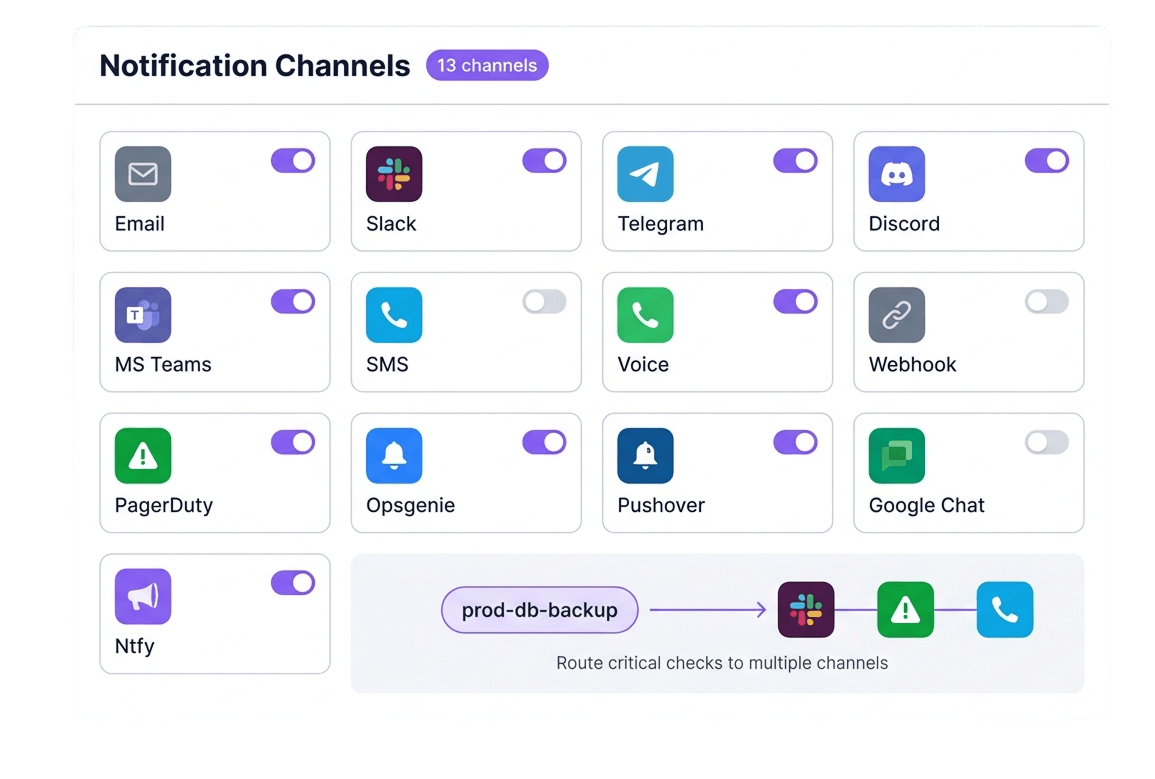Click the Webhook label text
The image size is (1155, 779).
click(x=913, y=364)
